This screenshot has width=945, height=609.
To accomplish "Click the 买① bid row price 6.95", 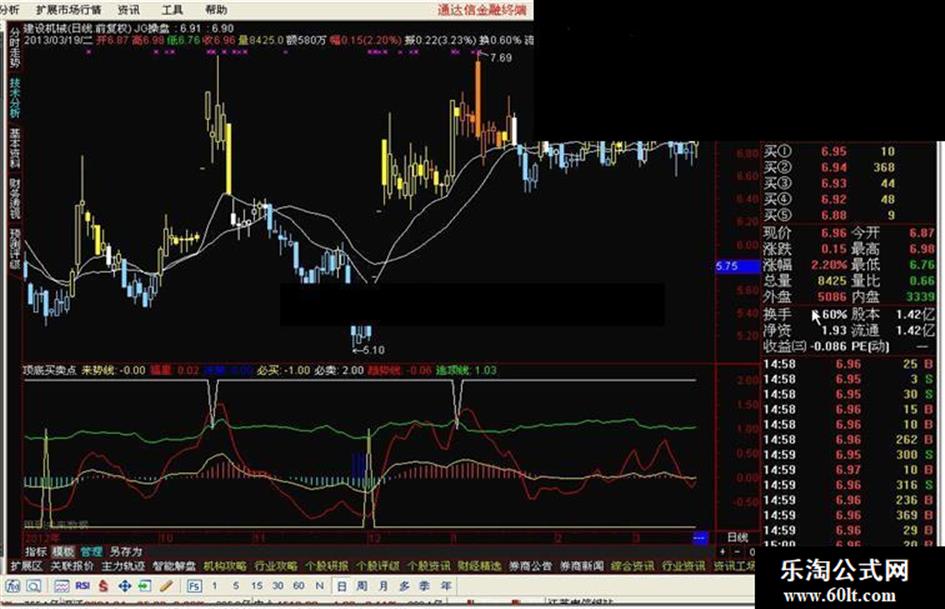I will point(834,151).
